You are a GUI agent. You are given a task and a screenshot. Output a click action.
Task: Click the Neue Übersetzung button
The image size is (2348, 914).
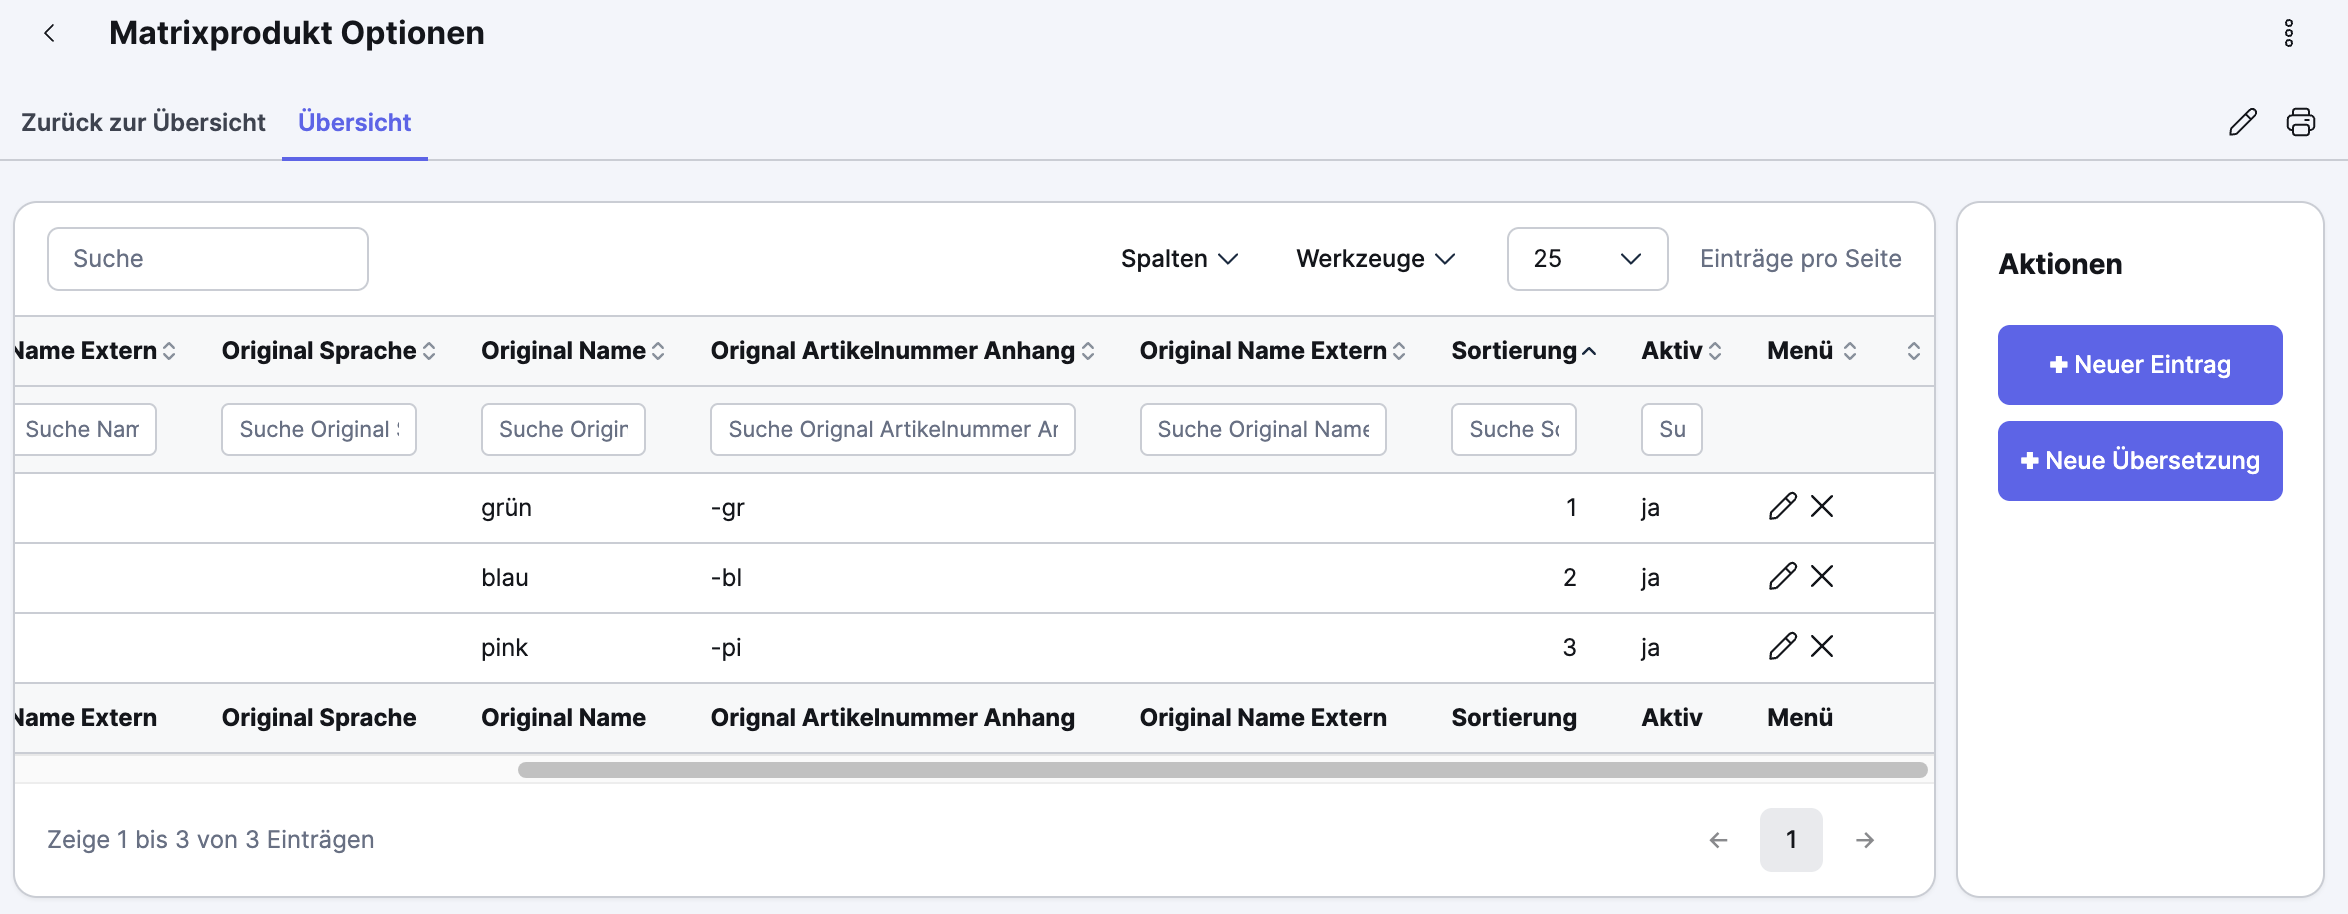2140,461
